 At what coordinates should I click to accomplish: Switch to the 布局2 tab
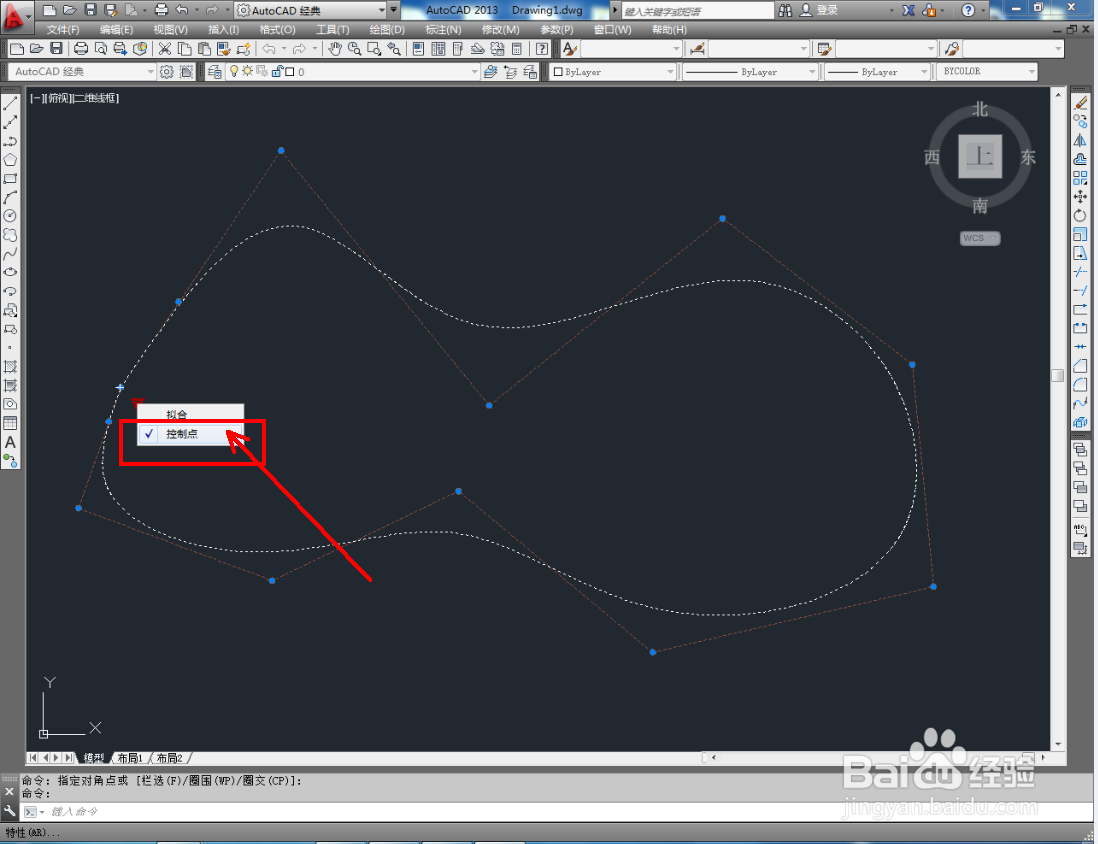click(169, 759)
